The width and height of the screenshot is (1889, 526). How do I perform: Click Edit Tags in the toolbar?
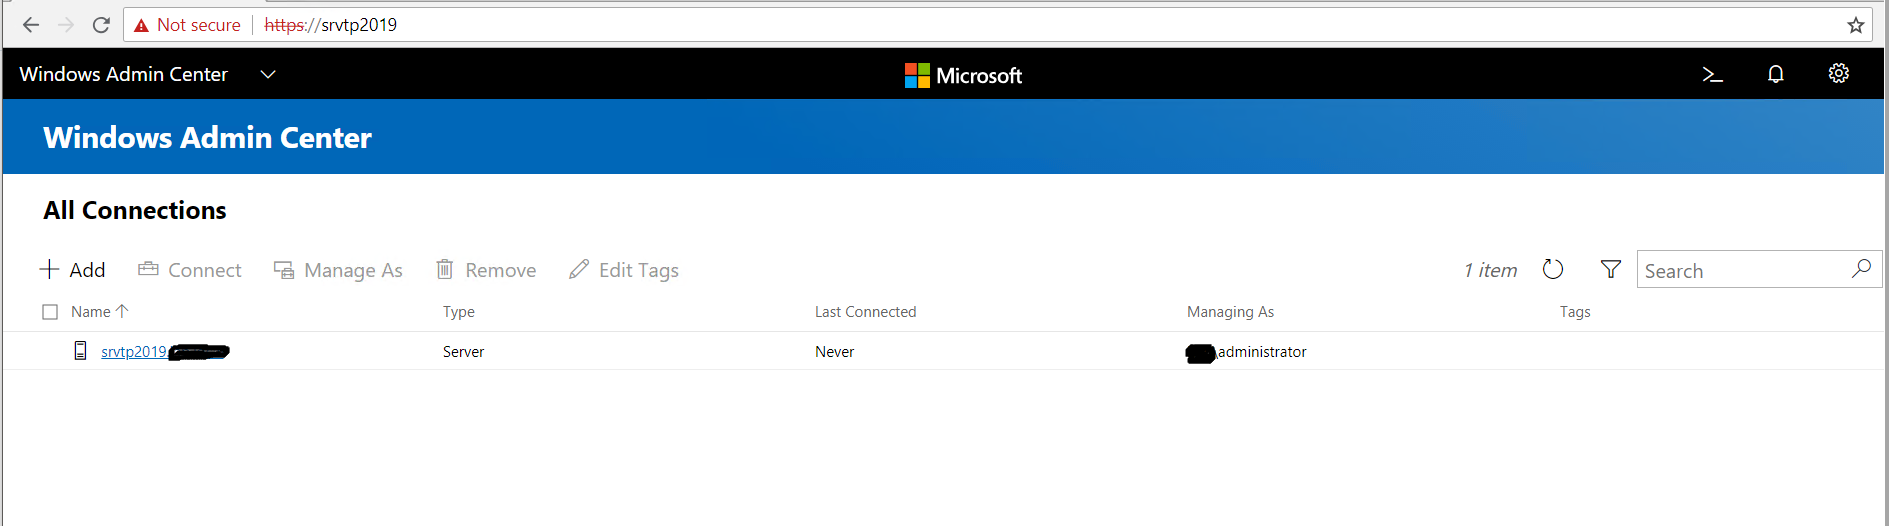(624, 270)
